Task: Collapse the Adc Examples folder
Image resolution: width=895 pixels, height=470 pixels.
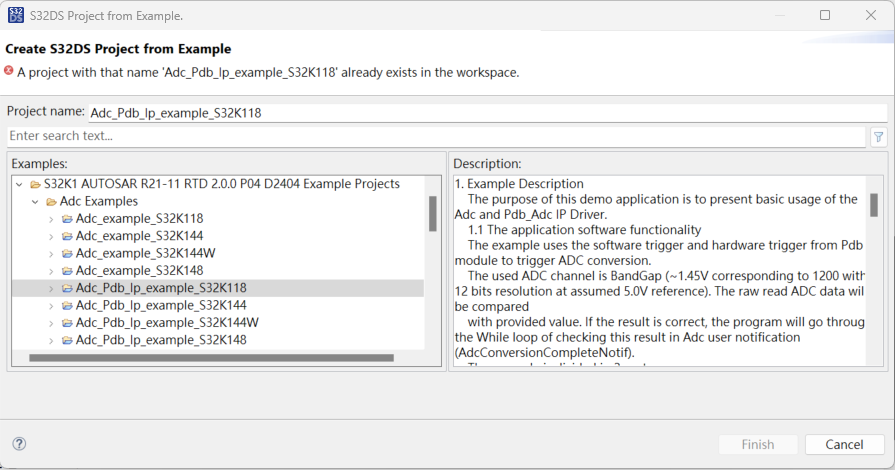Action: pos(35,202)
